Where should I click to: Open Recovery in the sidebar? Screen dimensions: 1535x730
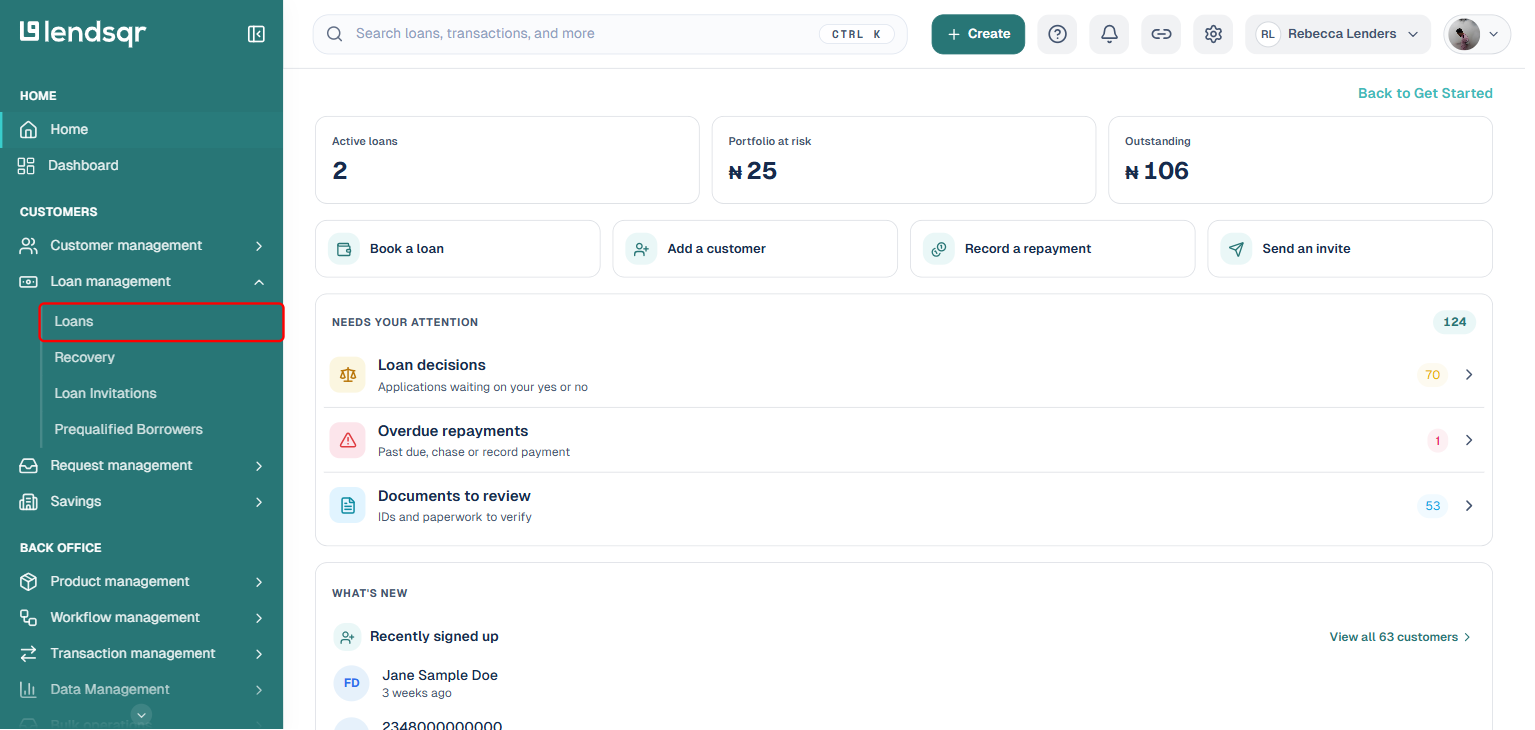pyautogui.click(x=162, y=358)
